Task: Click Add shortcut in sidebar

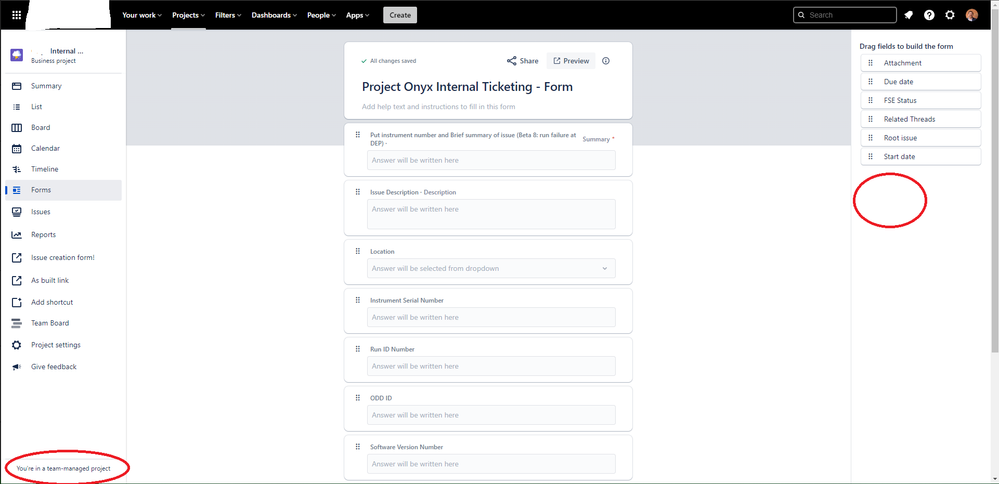Action: pos(63,302)
